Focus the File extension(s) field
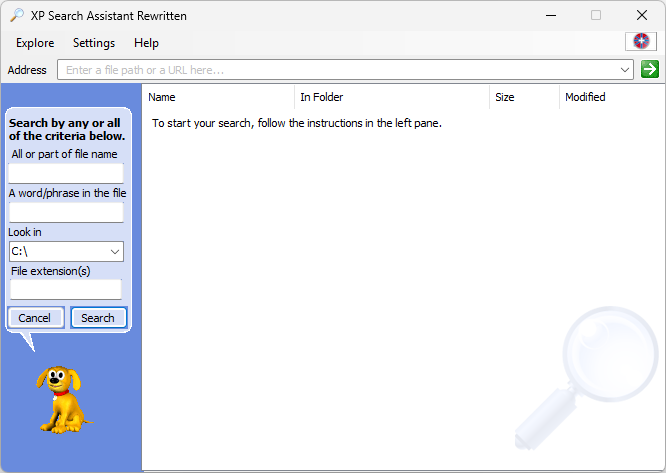The width and height of the screenshot is (666, 473). pos(66,290)
